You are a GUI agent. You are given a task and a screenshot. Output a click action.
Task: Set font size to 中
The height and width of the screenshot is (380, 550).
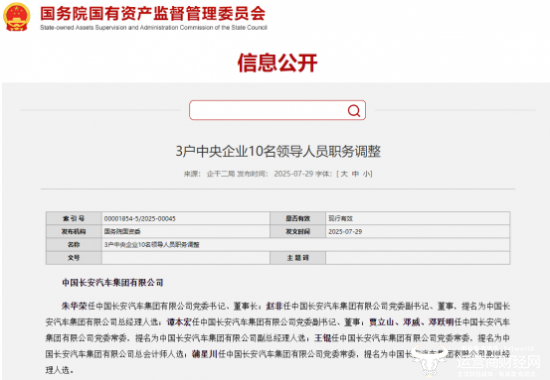[355, 174]
